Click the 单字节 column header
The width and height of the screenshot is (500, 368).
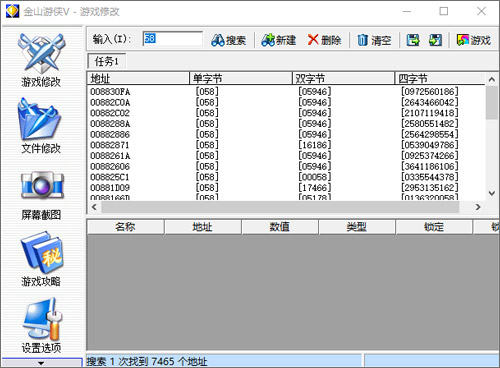(241, 79)
